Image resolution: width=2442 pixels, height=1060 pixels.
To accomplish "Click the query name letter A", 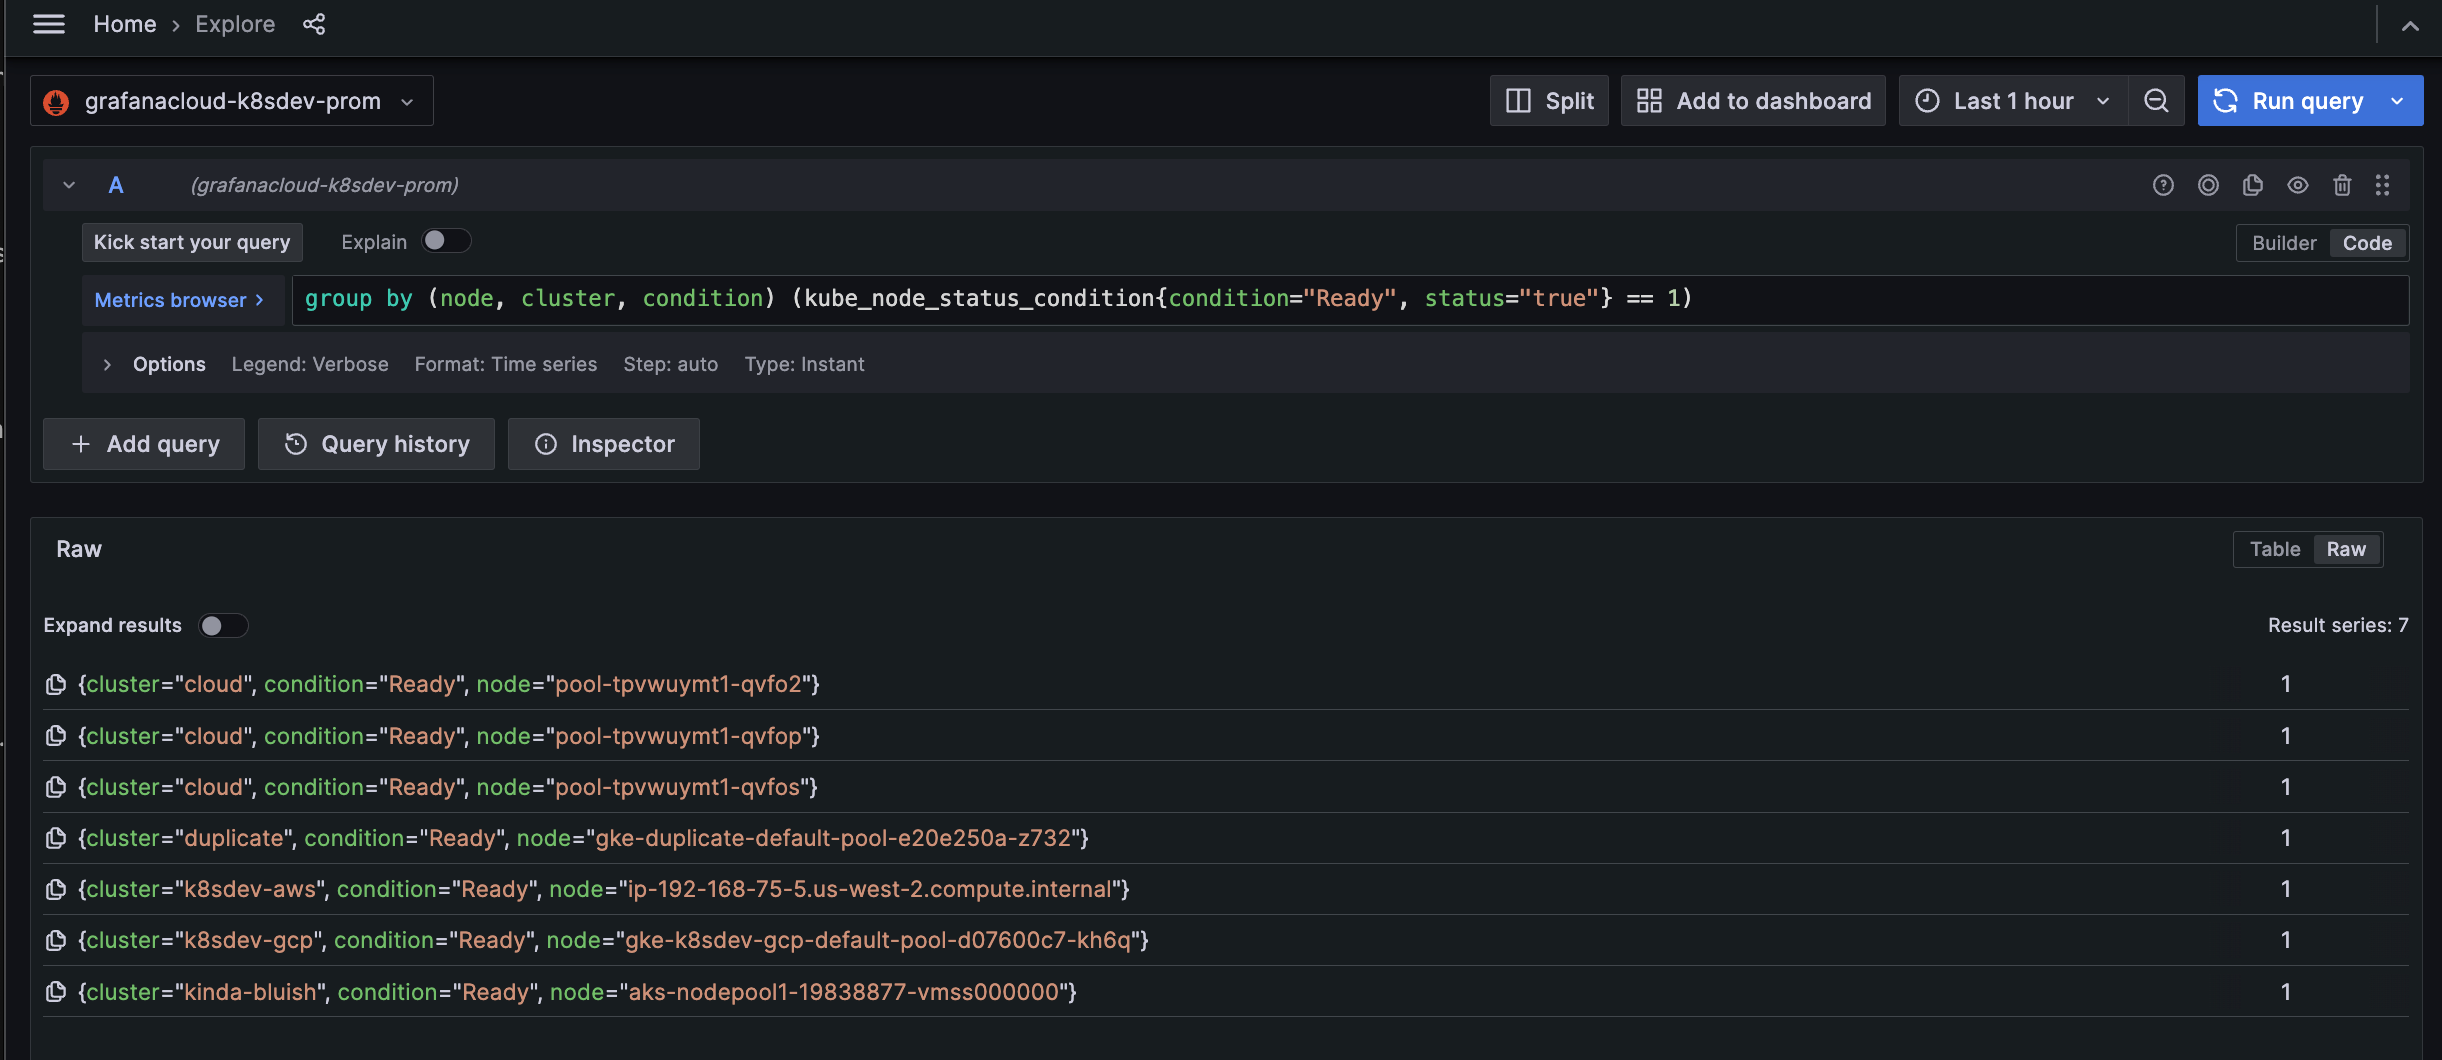I will click(x=116, y=185).
